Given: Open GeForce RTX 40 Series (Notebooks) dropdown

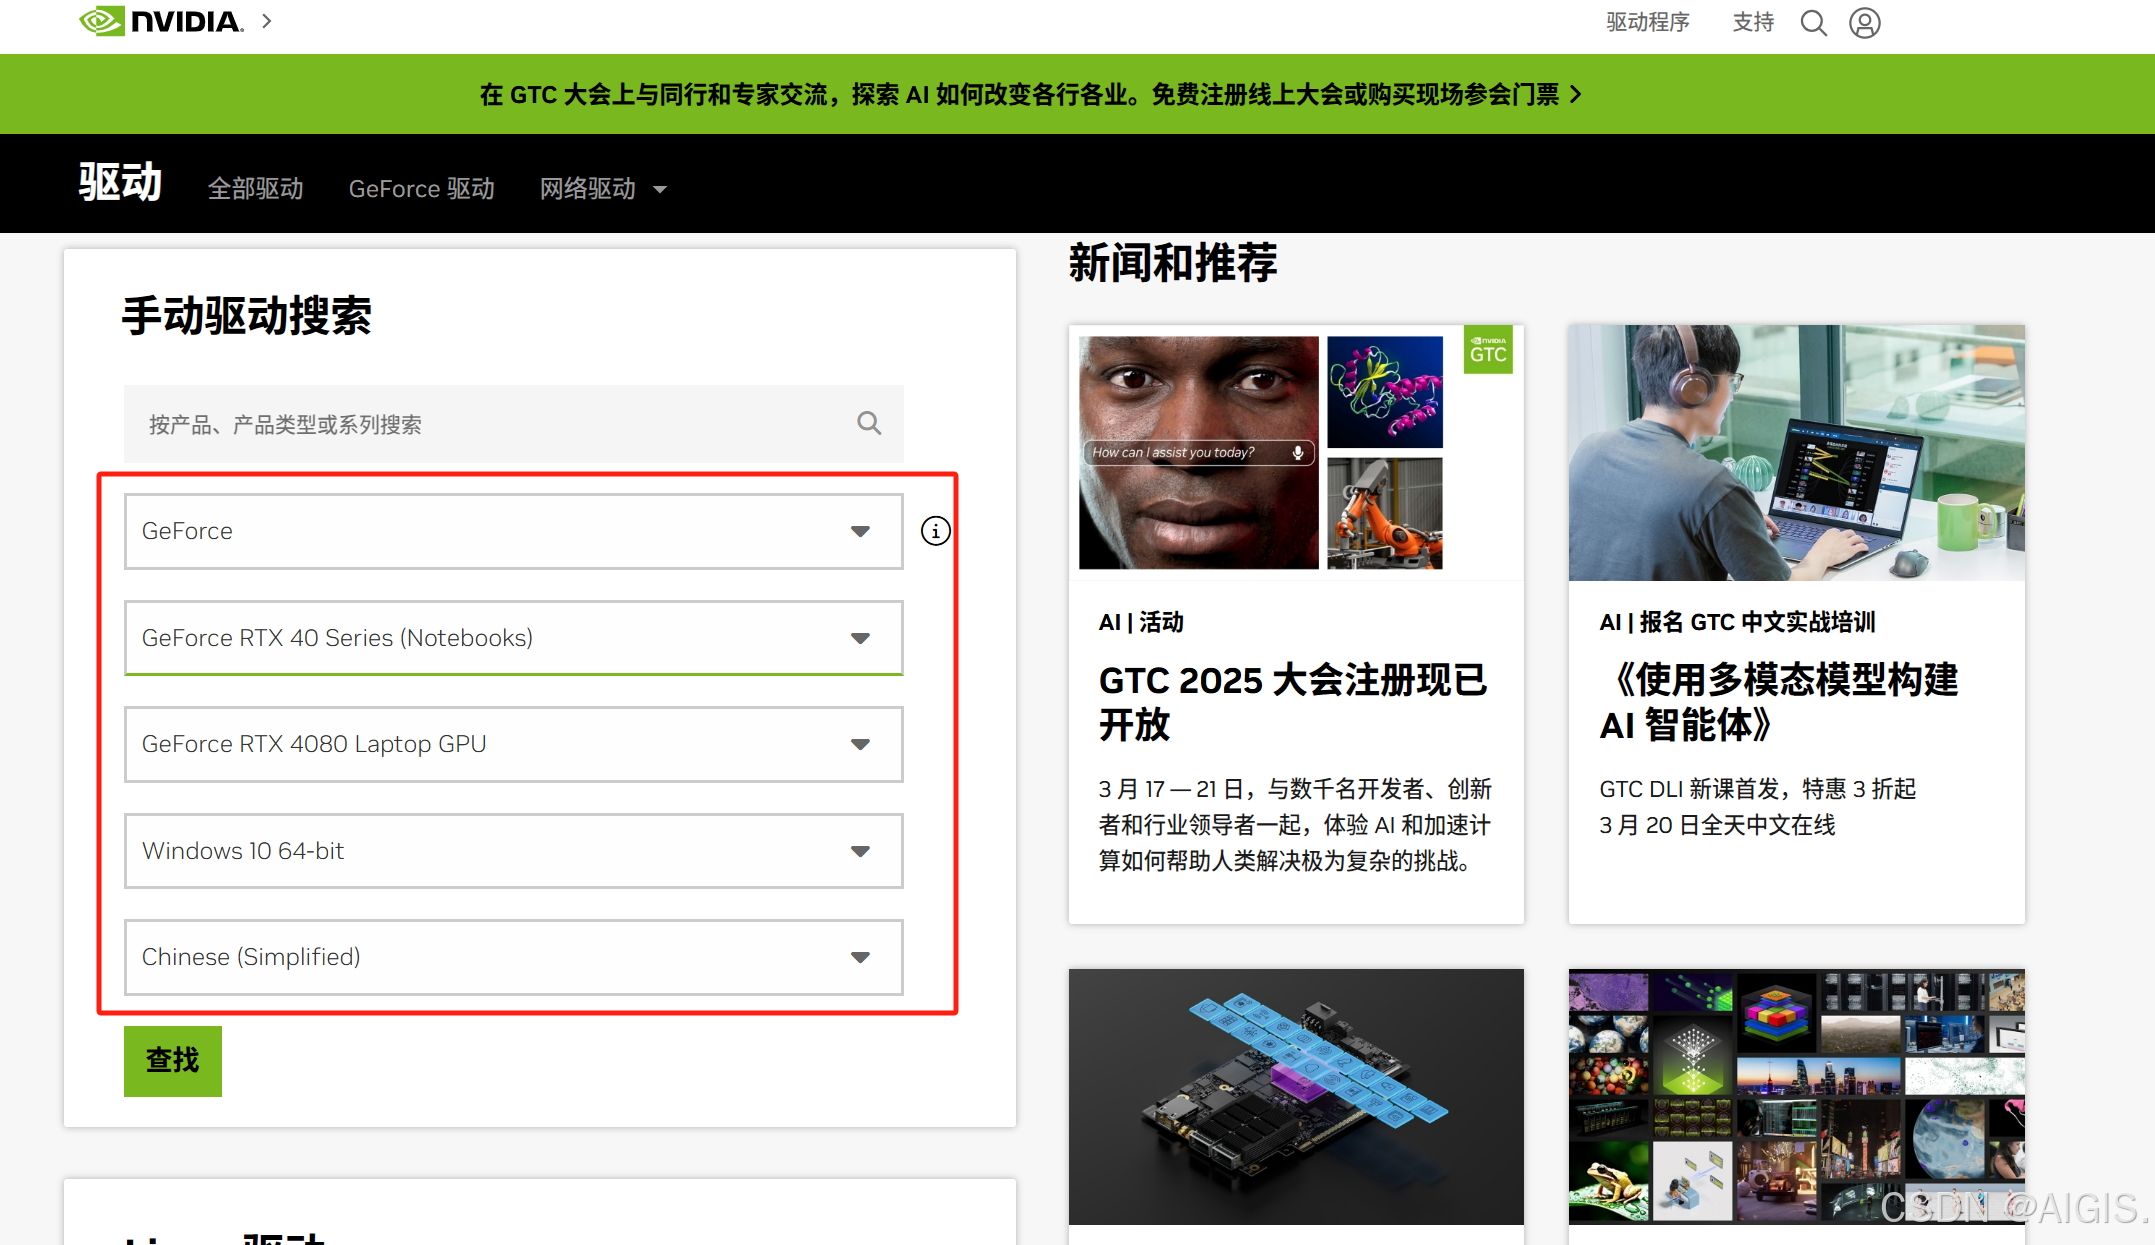Looking at the screenshot, I should coord(513,638).
